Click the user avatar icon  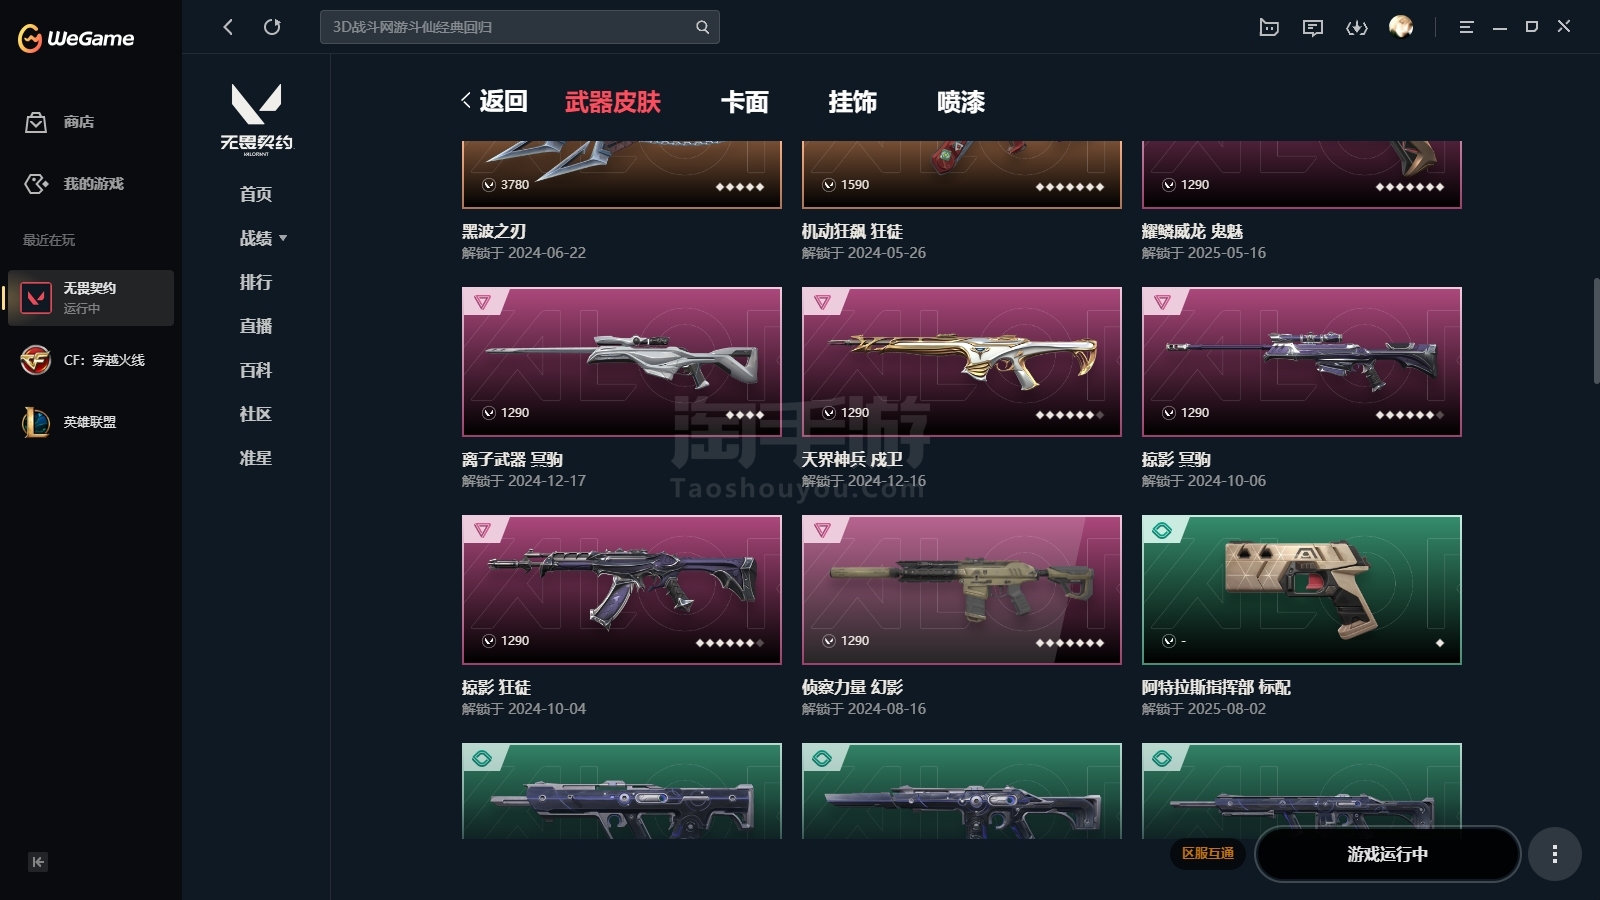[1401, 27]
